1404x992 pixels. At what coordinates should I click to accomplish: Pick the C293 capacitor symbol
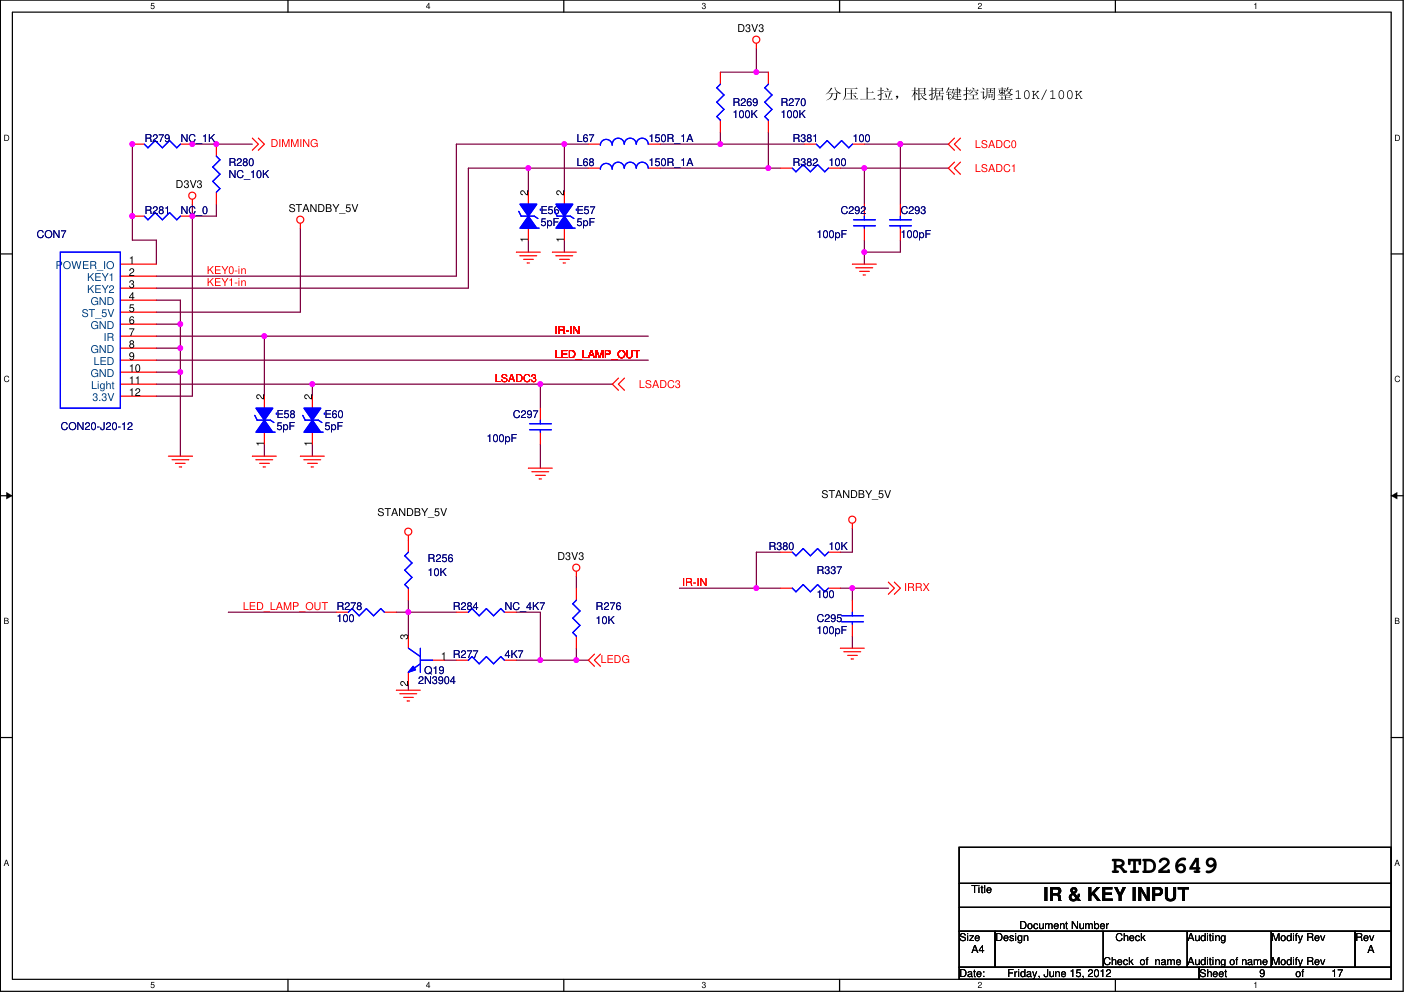point(900,223)
